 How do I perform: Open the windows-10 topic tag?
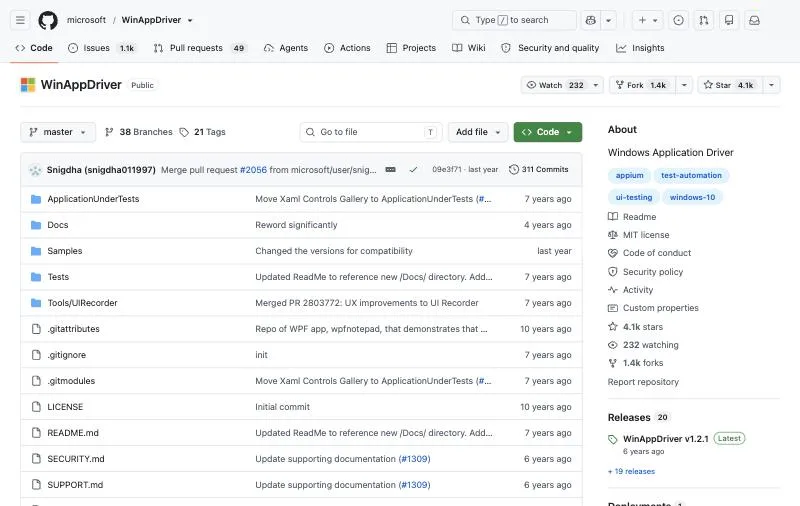click(x=692, y=197)
